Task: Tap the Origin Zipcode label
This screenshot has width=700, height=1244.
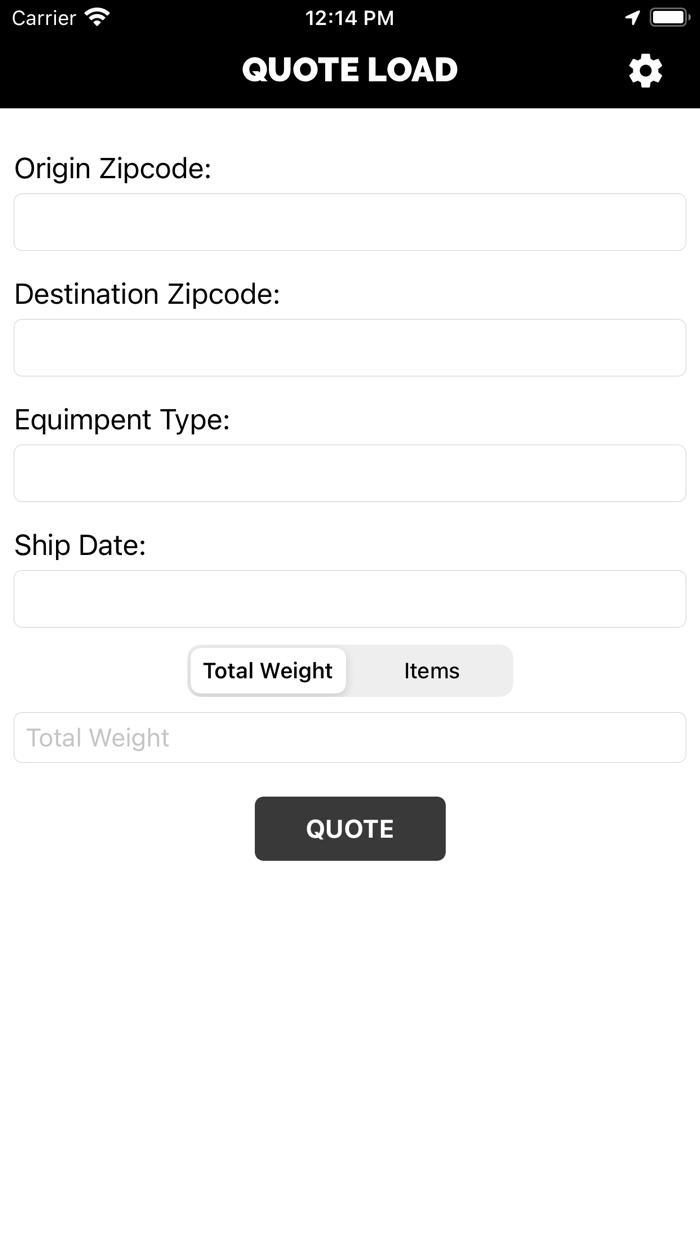Action: [113, 168]
